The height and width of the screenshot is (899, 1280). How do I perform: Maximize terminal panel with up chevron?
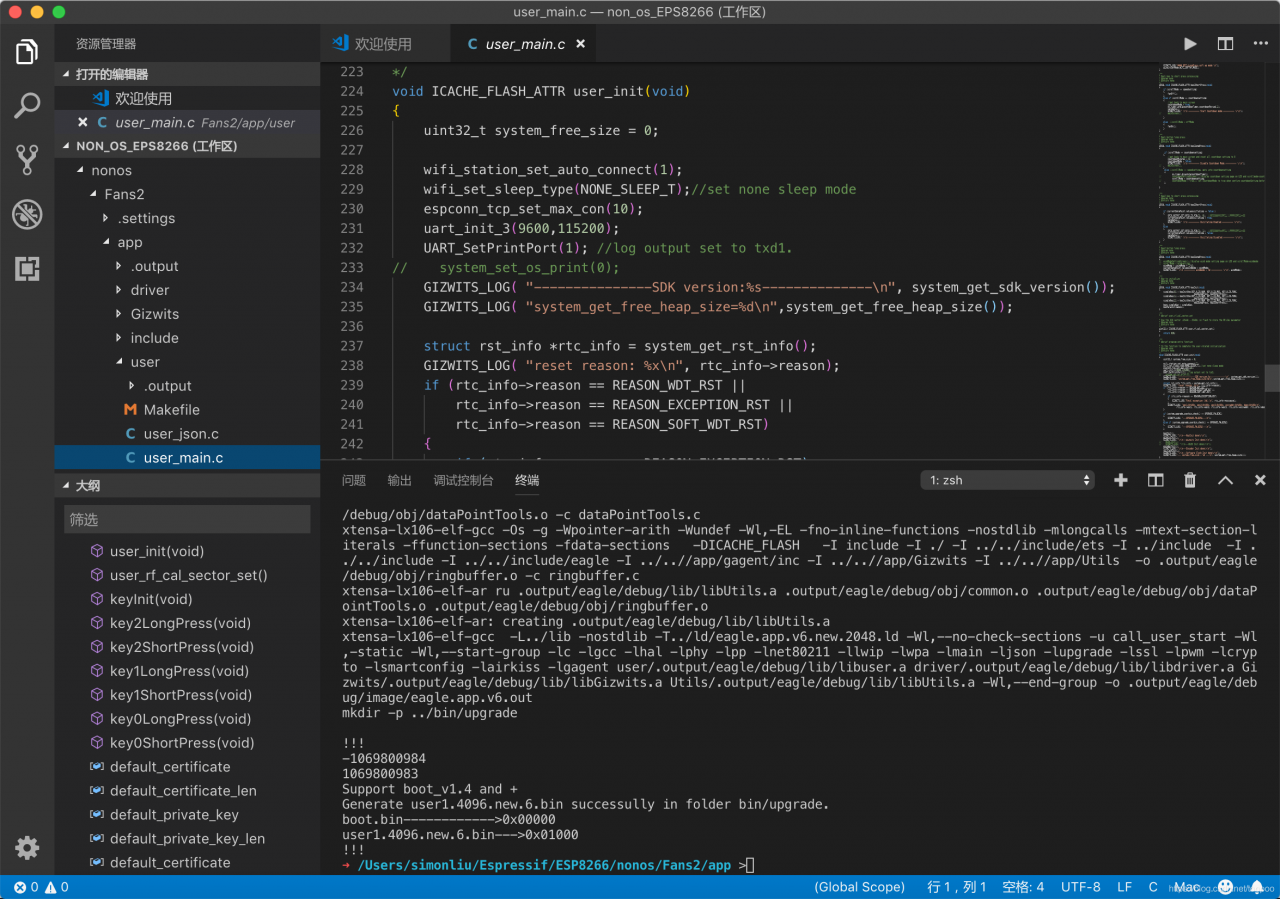1225,480
